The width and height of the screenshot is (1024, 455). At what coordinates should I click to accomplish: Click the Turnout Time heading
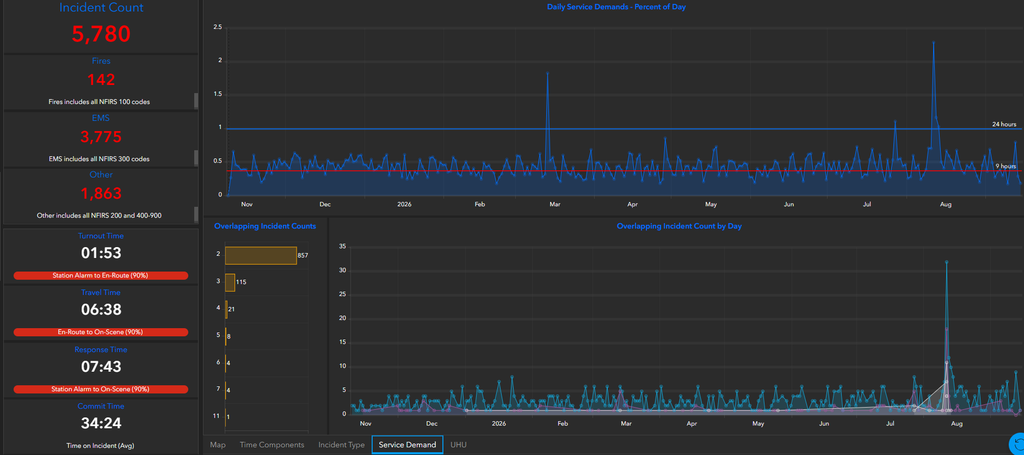pyautogui.click(x=101, y=236)
